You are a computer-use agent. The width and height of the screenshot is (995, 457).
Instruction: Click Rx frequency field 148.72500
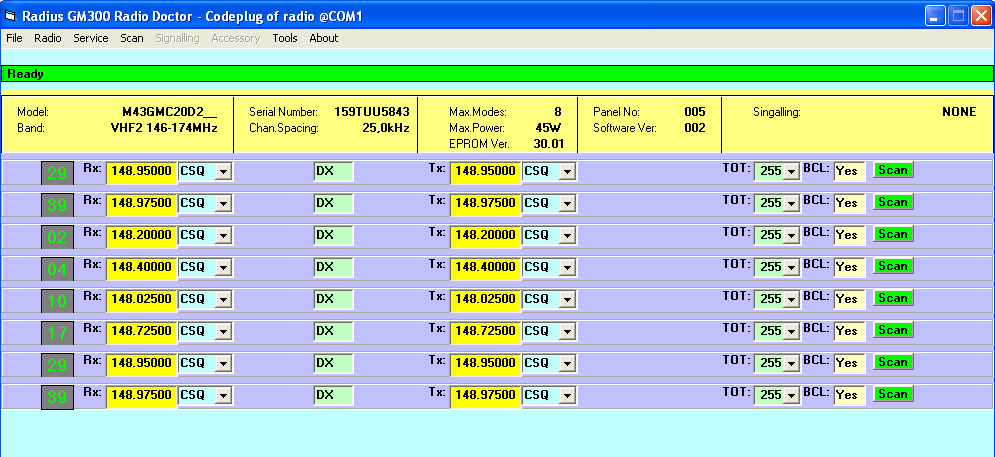pyautogui.click(x=141, y=331)
